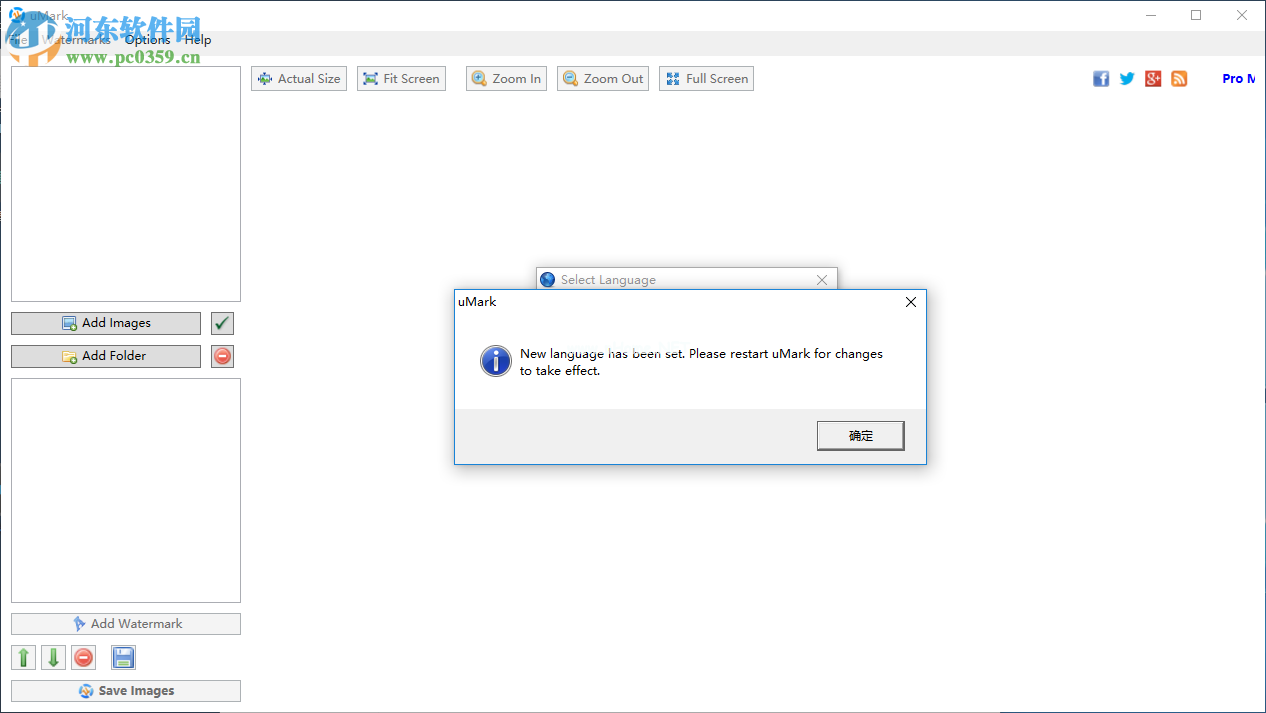Switch to Full Screen view
Viewport: 1266px width, 713px height.
click(706, 79)
